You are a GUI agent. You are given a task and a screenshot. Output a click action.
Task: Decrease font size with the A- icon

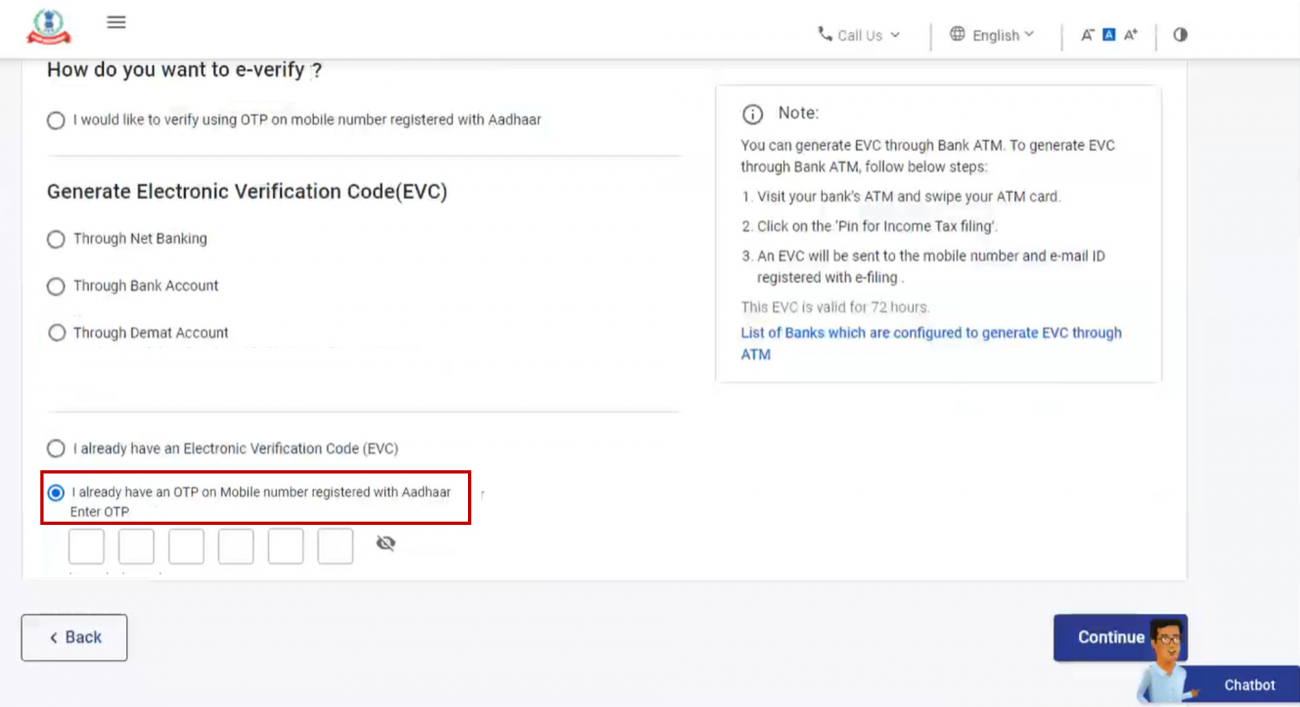click(1086, 33)
